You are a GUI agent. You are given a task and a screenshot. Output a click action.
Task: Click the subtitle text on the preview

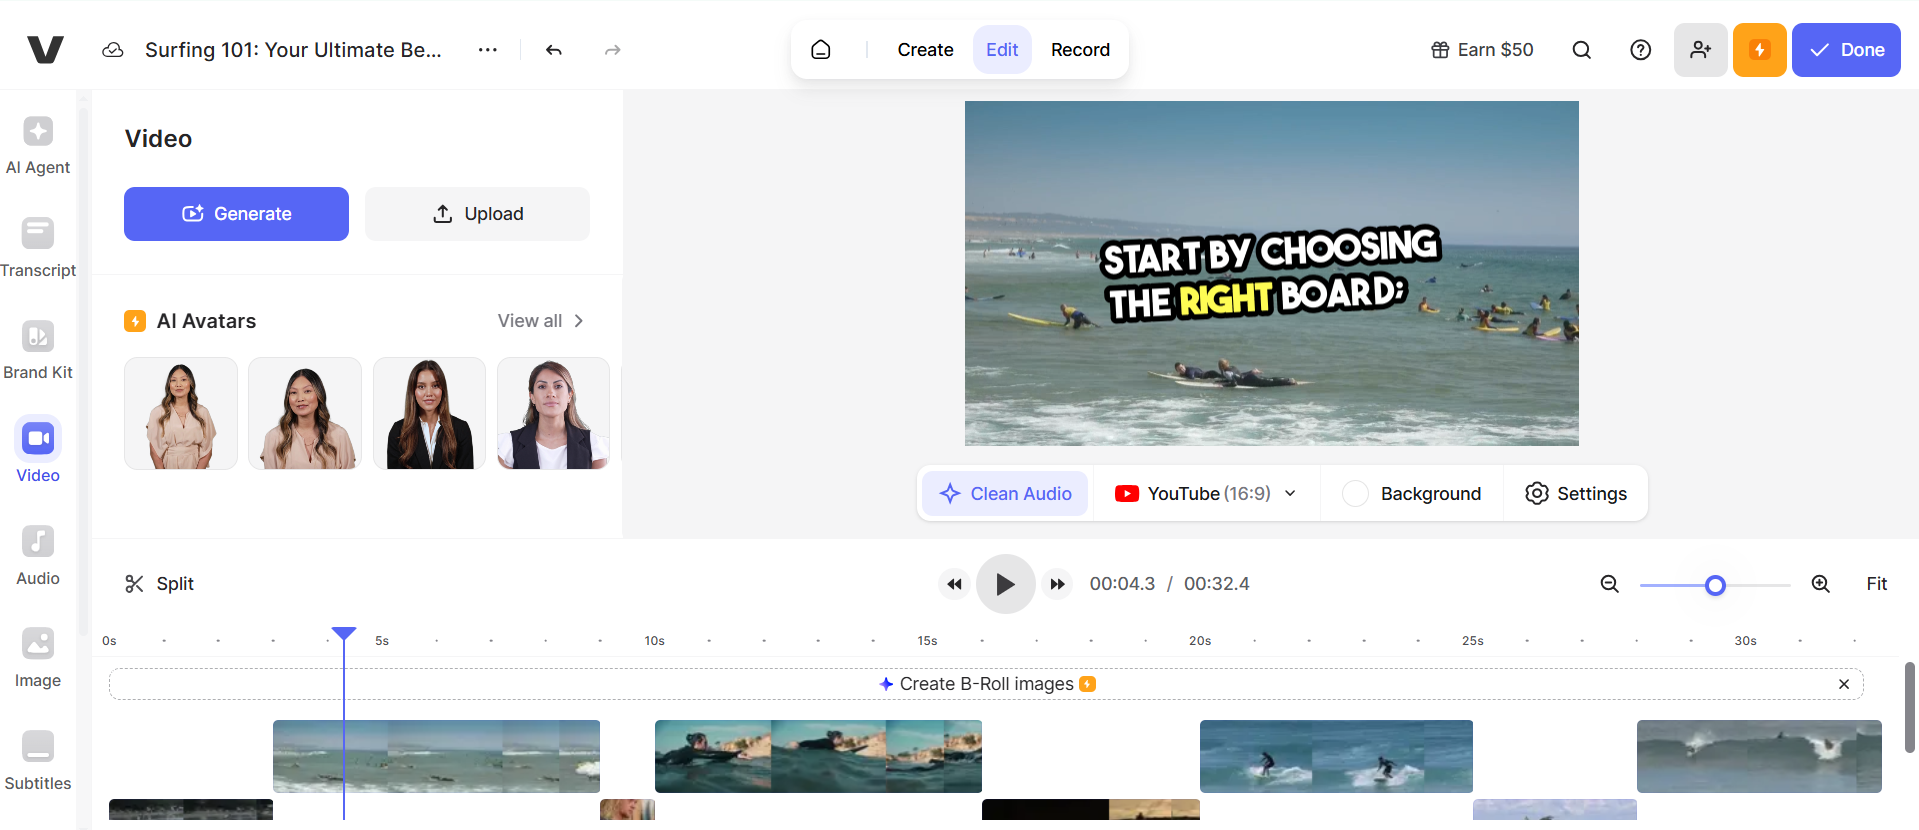coord(1270,274)
